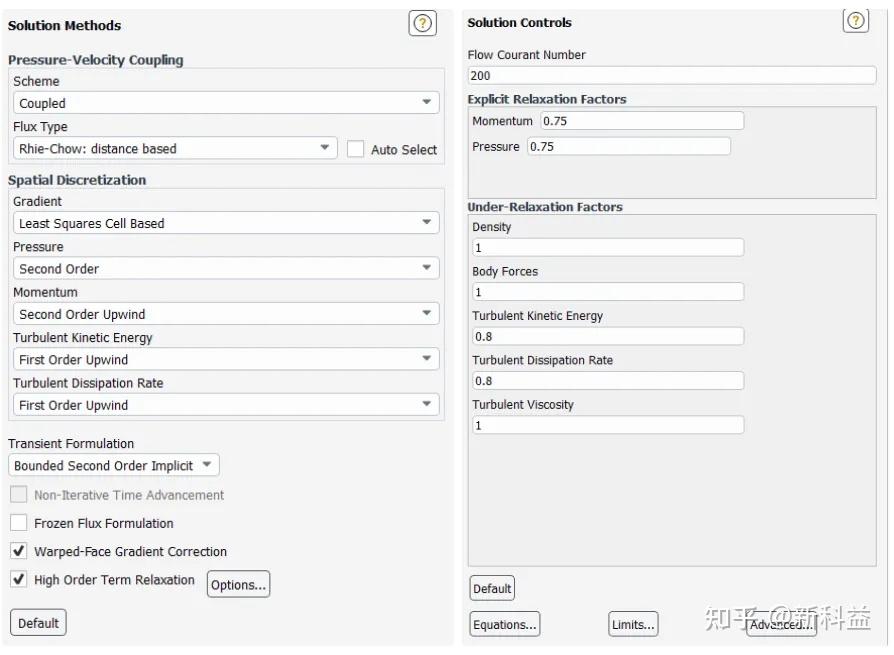Image resolution: width=894 pixels, height=655 pixels.
Task: Expand Pressure Second Order dropdown
Action: tap(226, 269)
